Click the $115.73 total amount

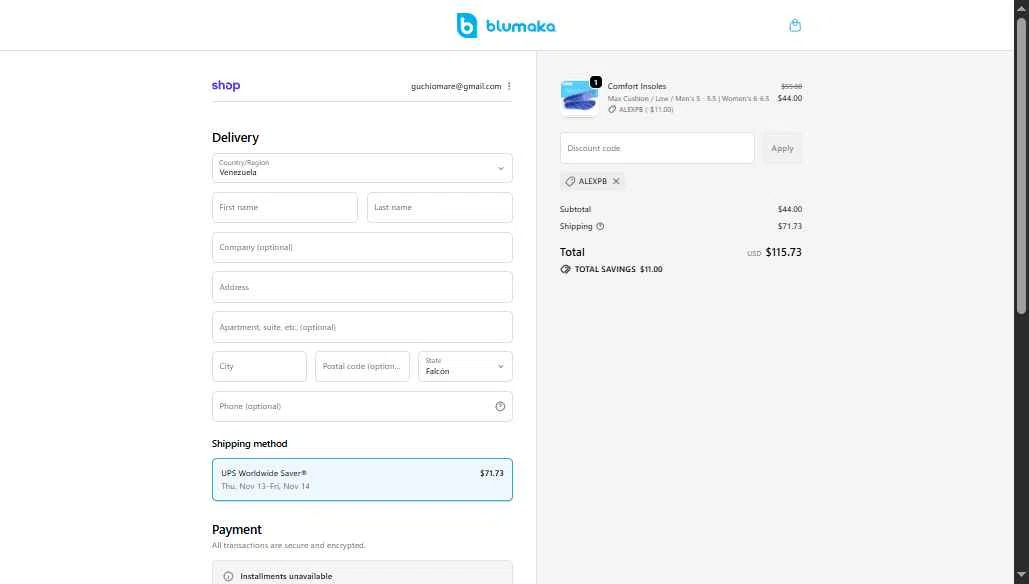click(x=784, y=252)
